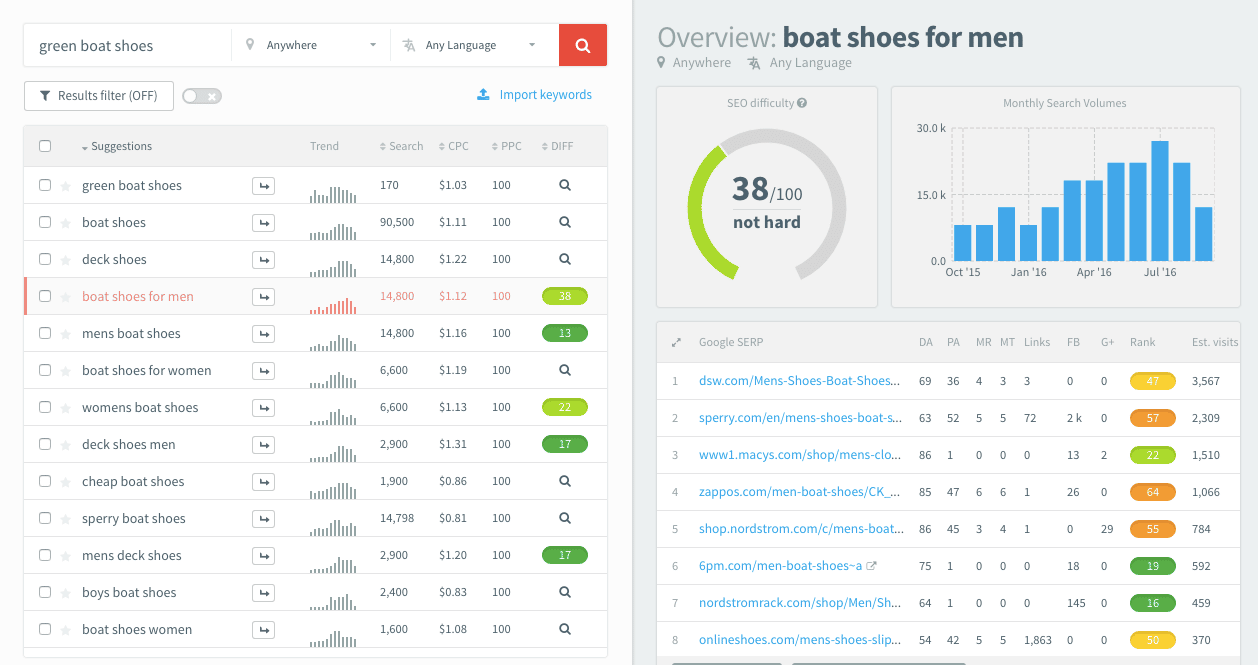Click the www1.macys.com SERP result
The height and width of the screenshot is (665, 1258).
801,455
